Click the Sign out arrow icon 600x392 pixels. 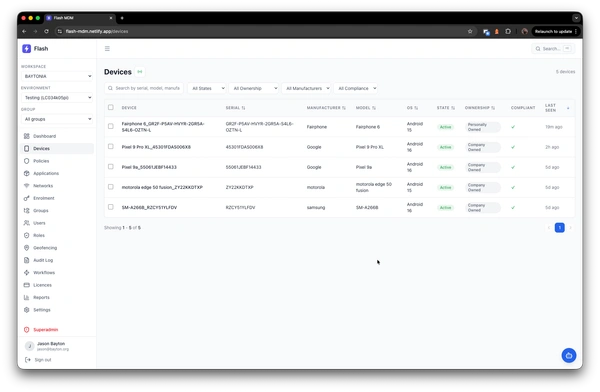coord(28,359)
